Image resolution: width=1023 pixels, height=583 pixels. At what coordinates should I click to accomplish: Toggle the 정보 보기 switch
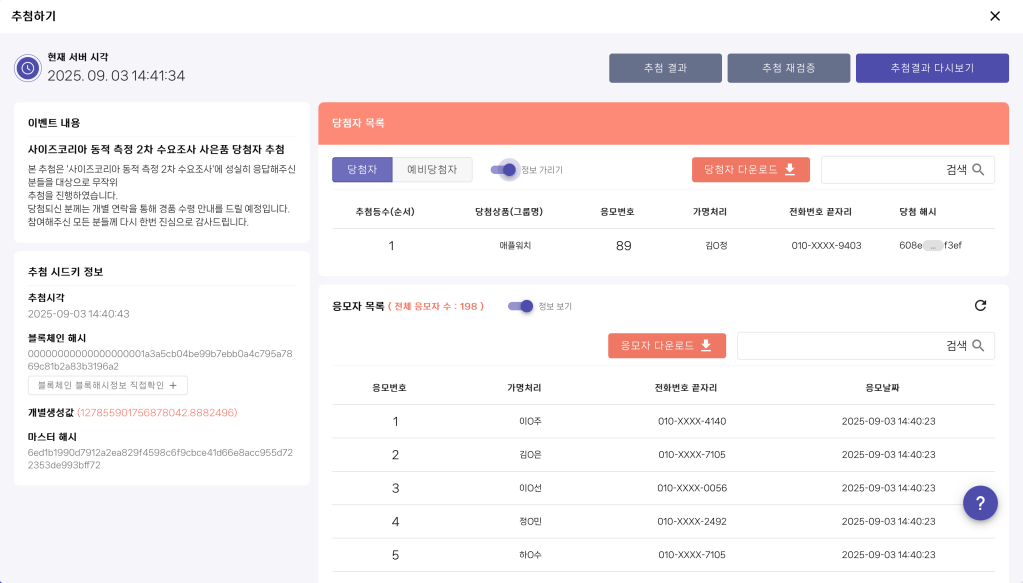(x=520, y=306)
